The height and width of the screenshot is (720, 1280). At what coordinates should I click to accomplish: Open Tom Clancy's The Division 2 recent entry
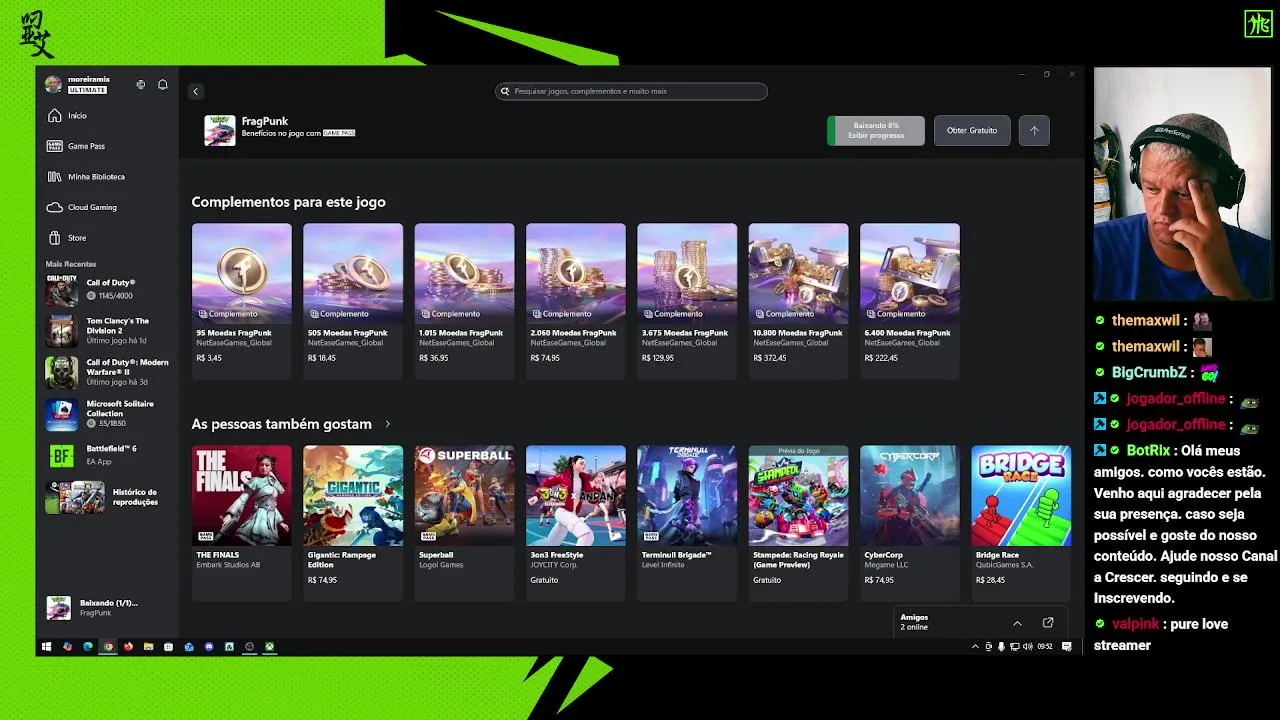pyautogui.click(x=108, y=331)
